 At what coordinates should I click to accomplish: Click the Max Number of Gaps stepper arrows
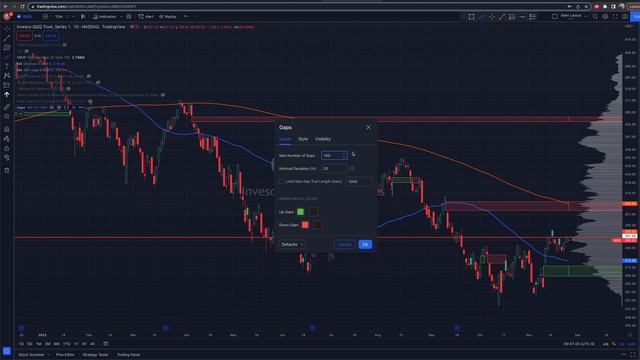[x=343, y=156]
